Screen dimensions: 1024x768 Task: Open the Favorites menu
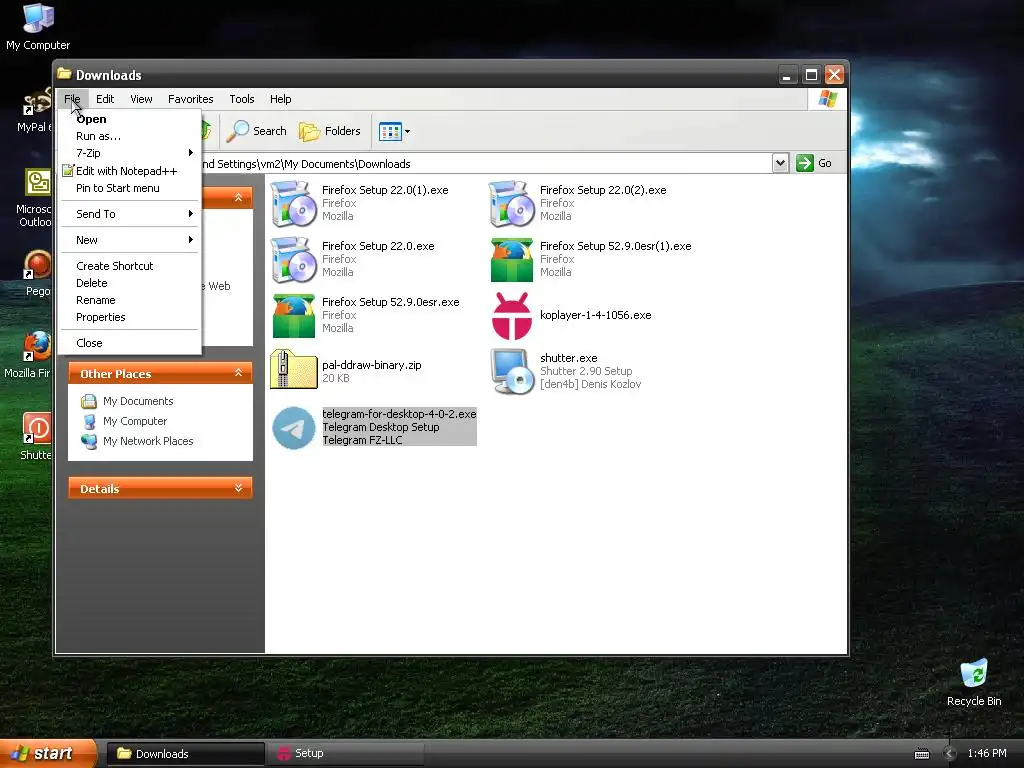tap(191, 99)
